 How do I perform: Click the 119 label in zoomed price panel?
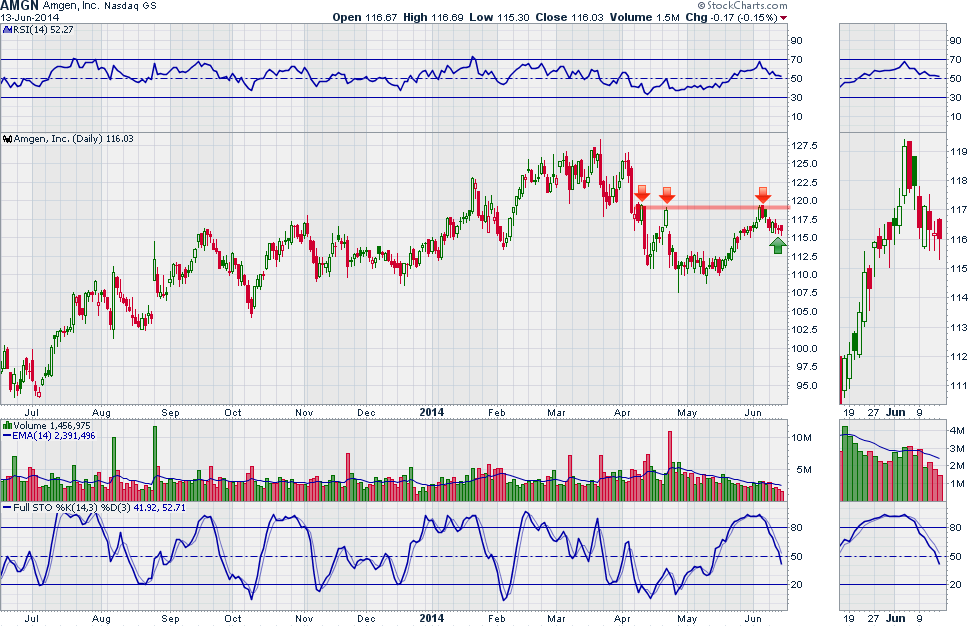959,152
